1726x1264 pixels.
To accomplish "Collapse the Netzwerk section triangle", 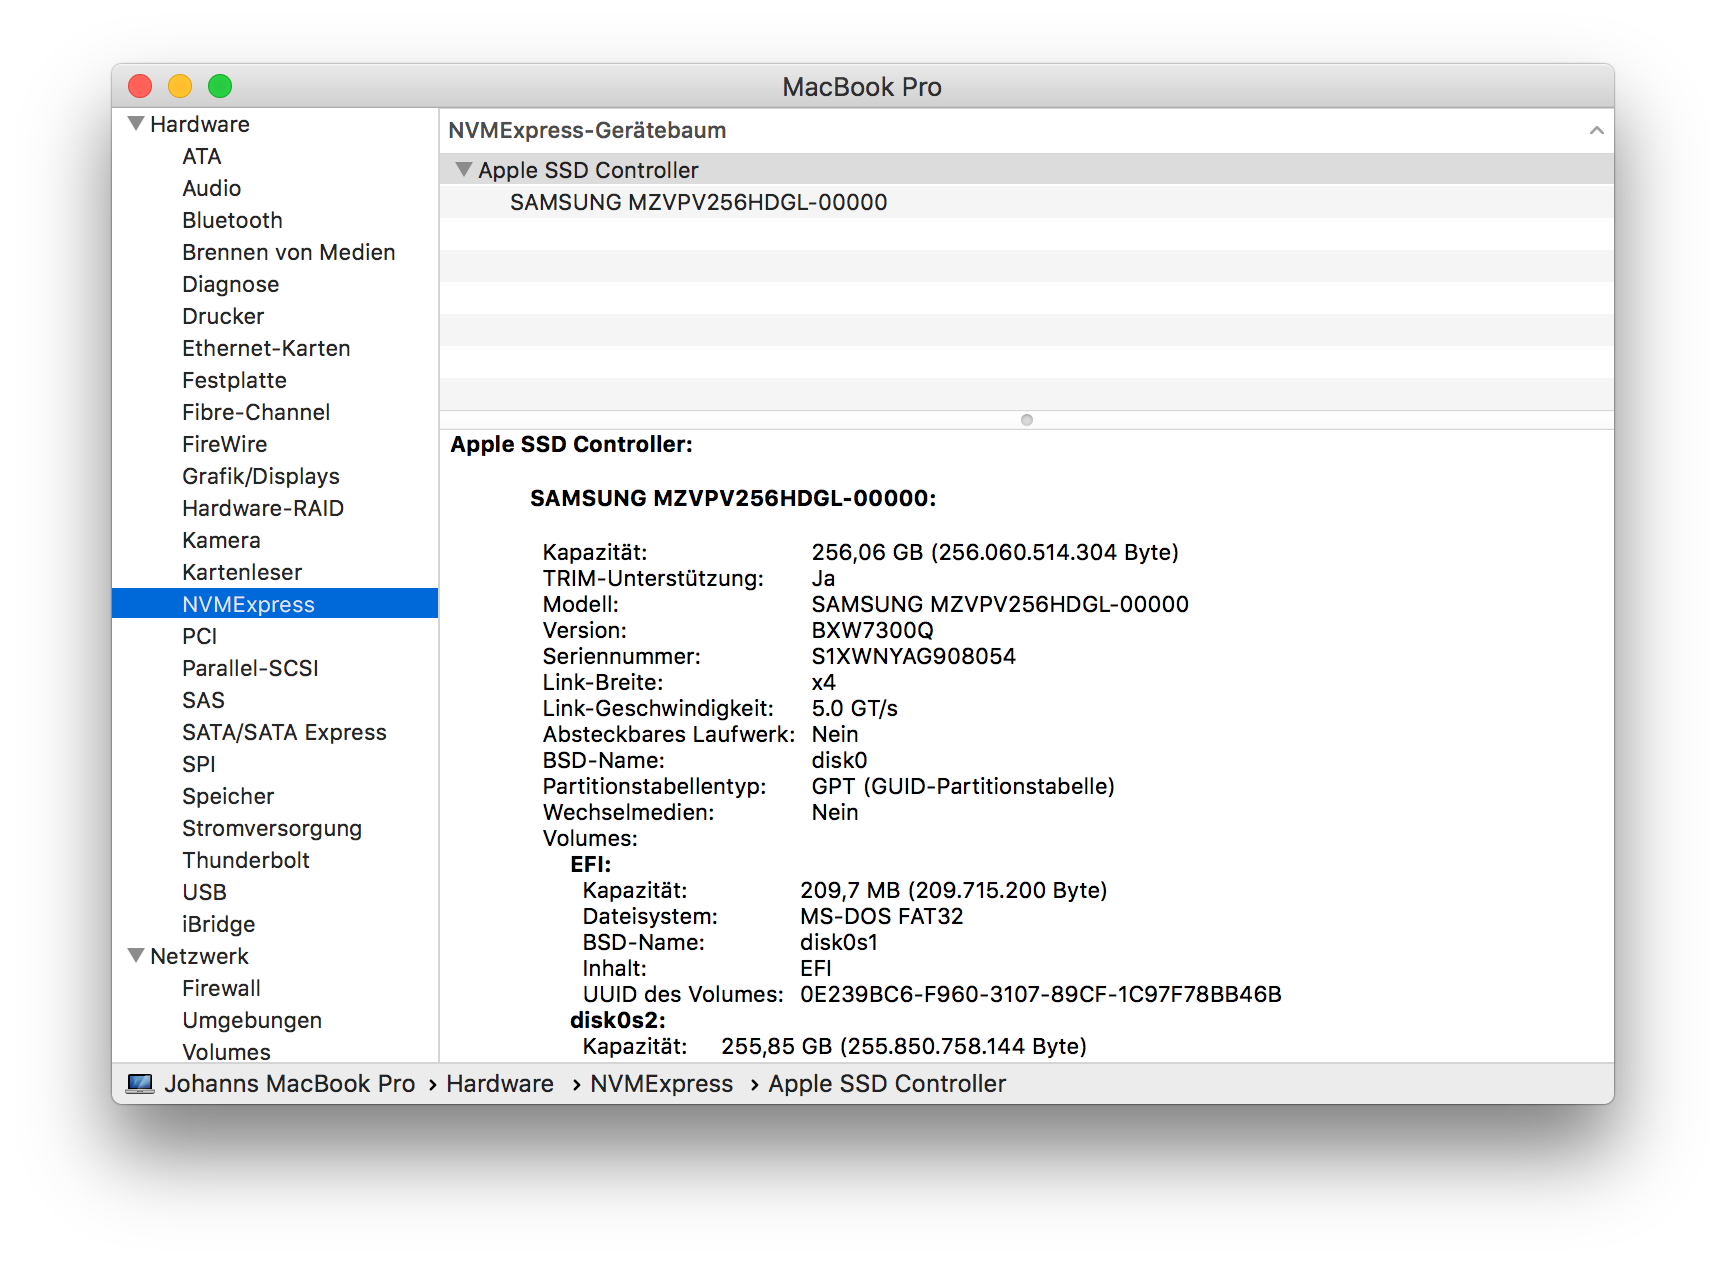I will 136,956.
